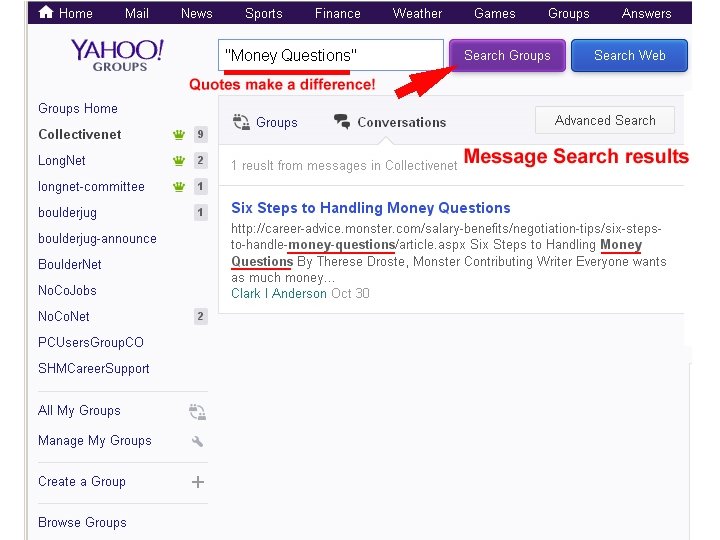Open the NoCoNet unread badge 2
This screenshot has height=540, width=720.
pos(200,316)
